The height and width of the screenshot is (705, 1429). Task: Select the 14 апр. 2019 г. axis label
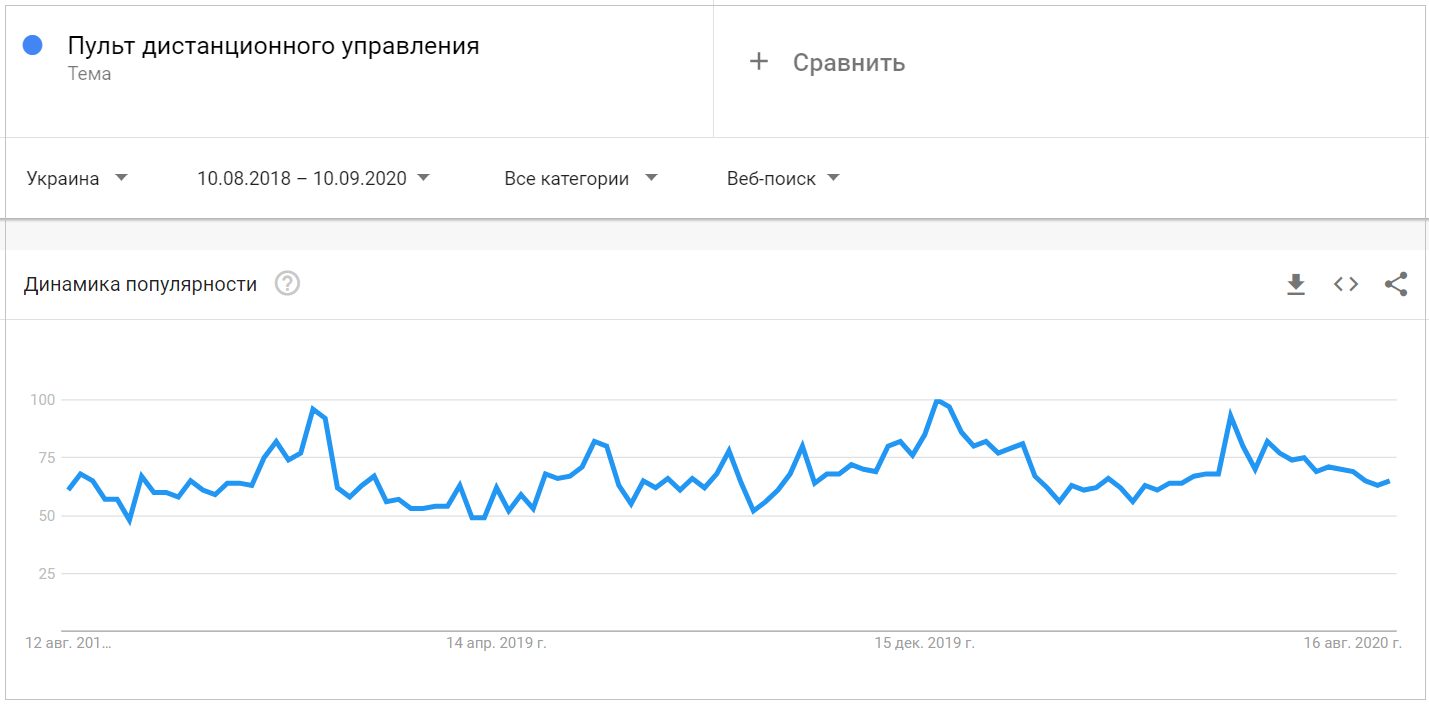coord(496,643)
